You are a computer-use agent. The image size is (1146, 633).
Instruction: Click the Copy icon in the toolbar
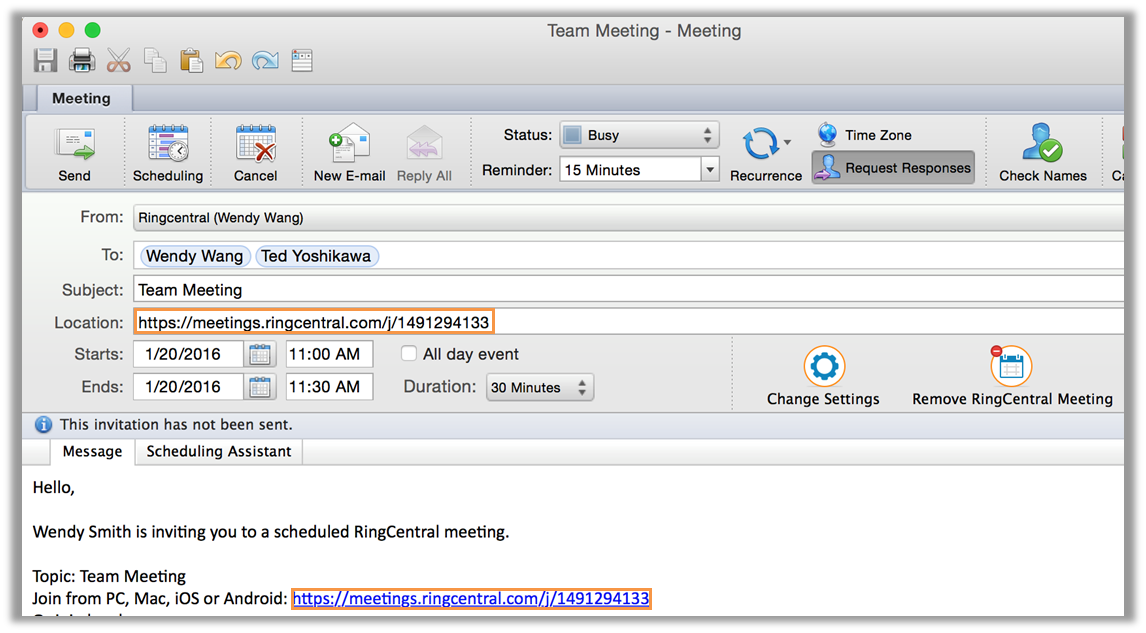(x=155, y=60)
